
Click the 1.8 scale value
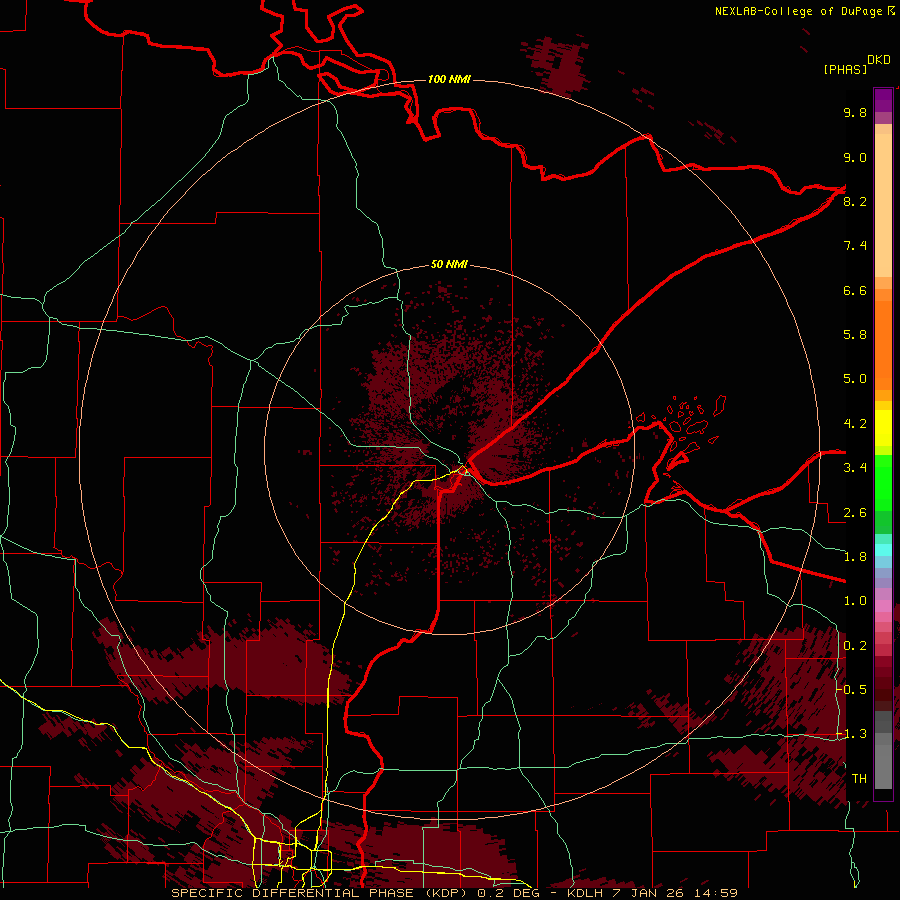coord(855,557)
